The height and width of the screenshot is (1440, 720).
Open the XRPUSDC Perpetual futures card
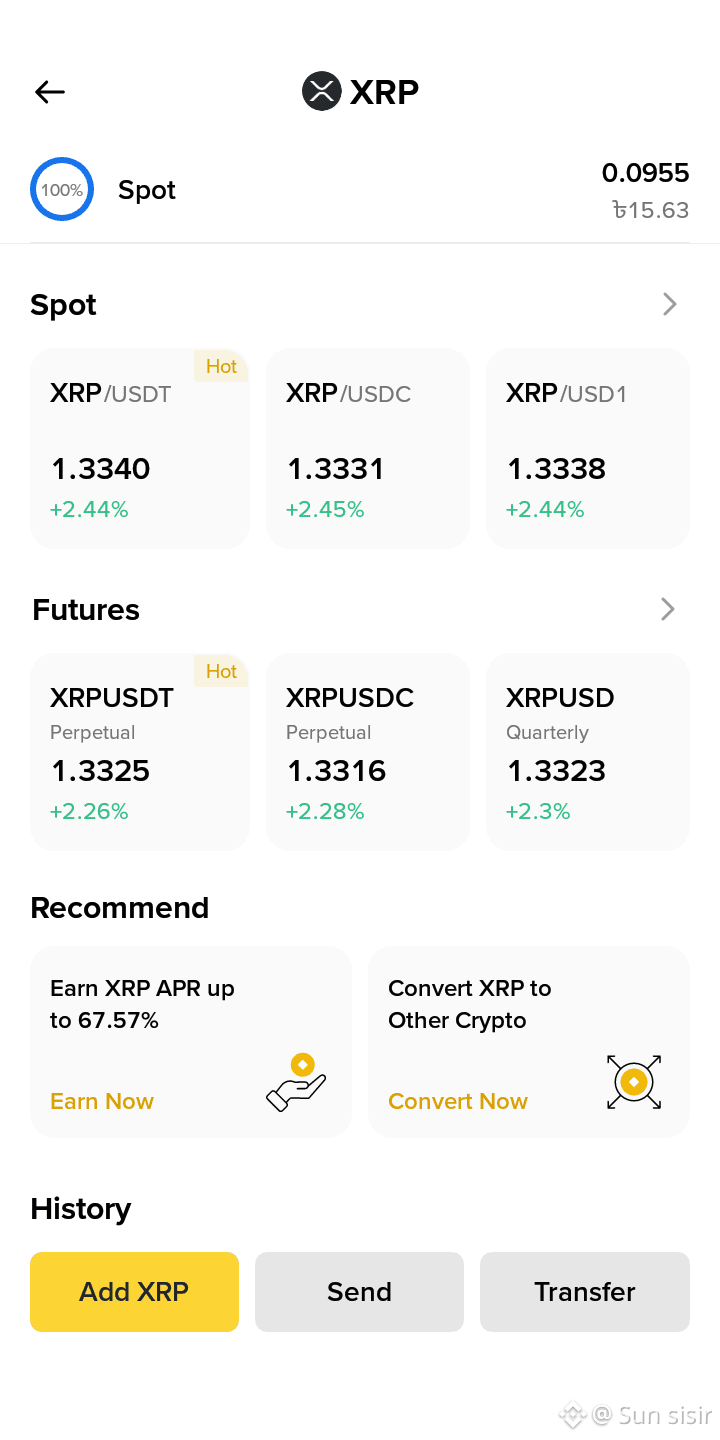pos(368,752)
